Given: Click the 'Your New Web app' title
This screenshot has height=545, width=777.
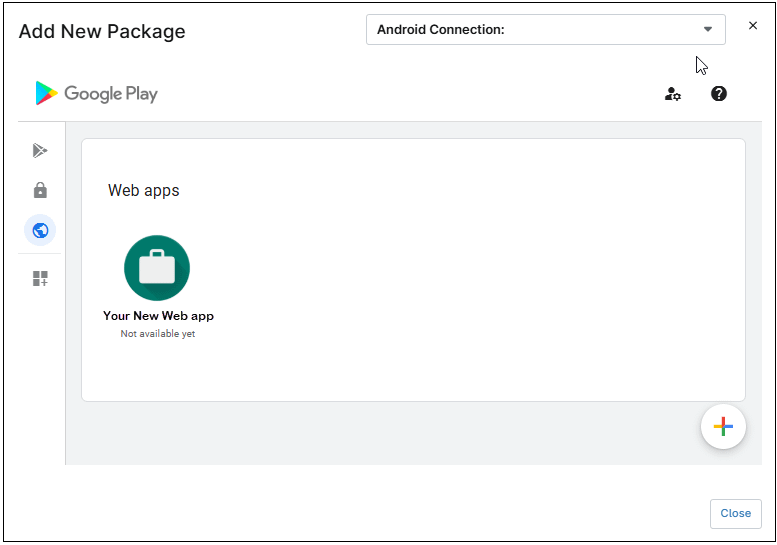Looking at the screenshot, I should 158,316.
